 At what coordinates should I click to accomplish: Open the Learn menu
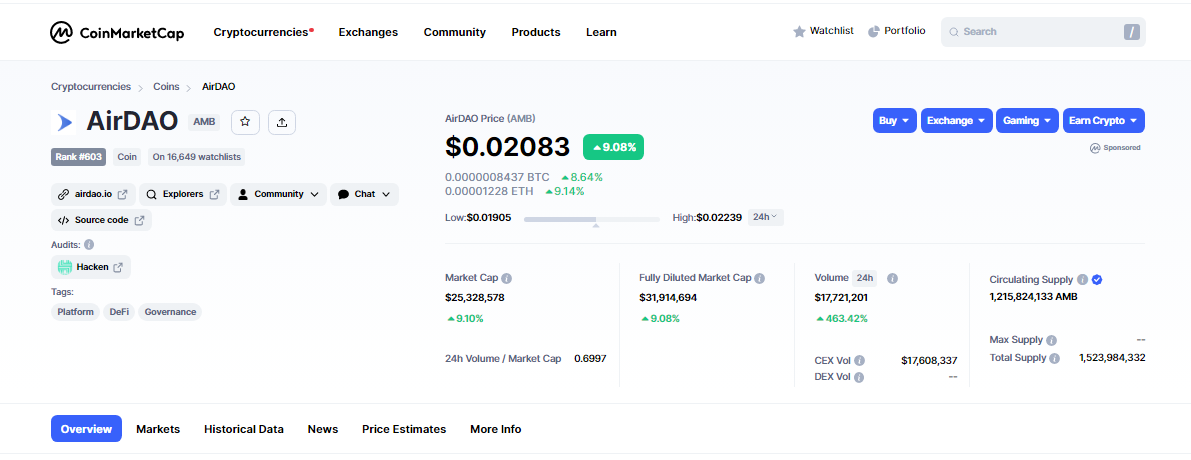click(602, 32)
